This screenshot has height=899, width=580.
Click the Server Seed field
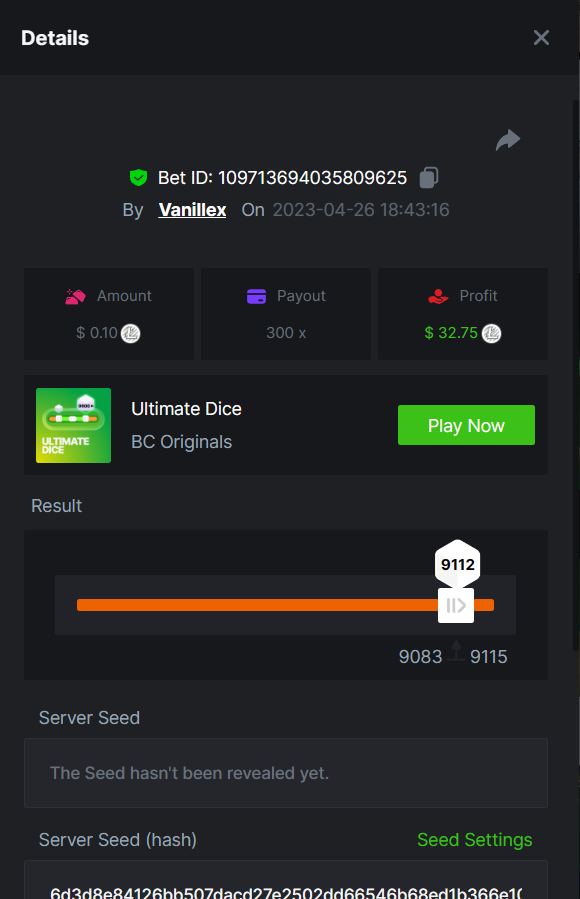tap(285, 773)
